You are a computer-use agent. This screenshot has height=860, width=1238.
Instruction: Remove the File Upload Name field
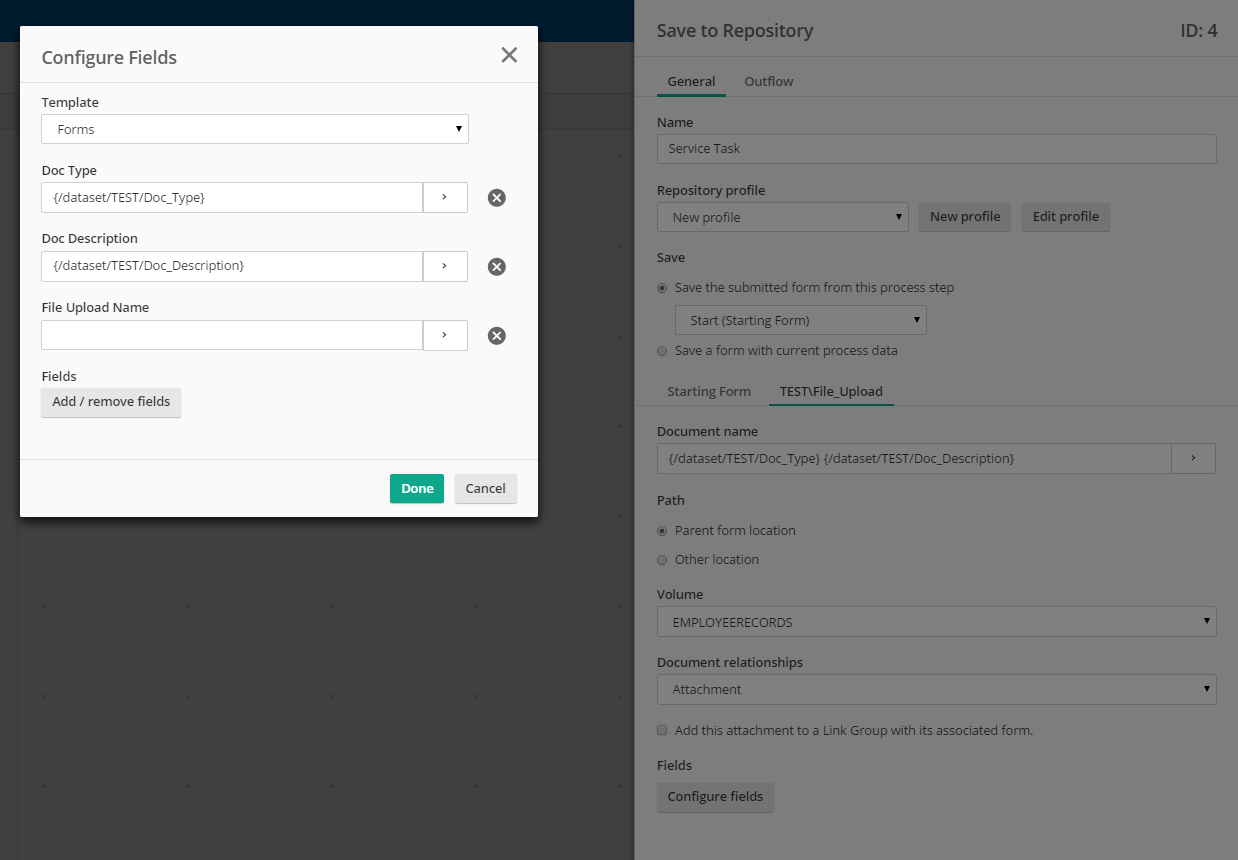point(496,336)
